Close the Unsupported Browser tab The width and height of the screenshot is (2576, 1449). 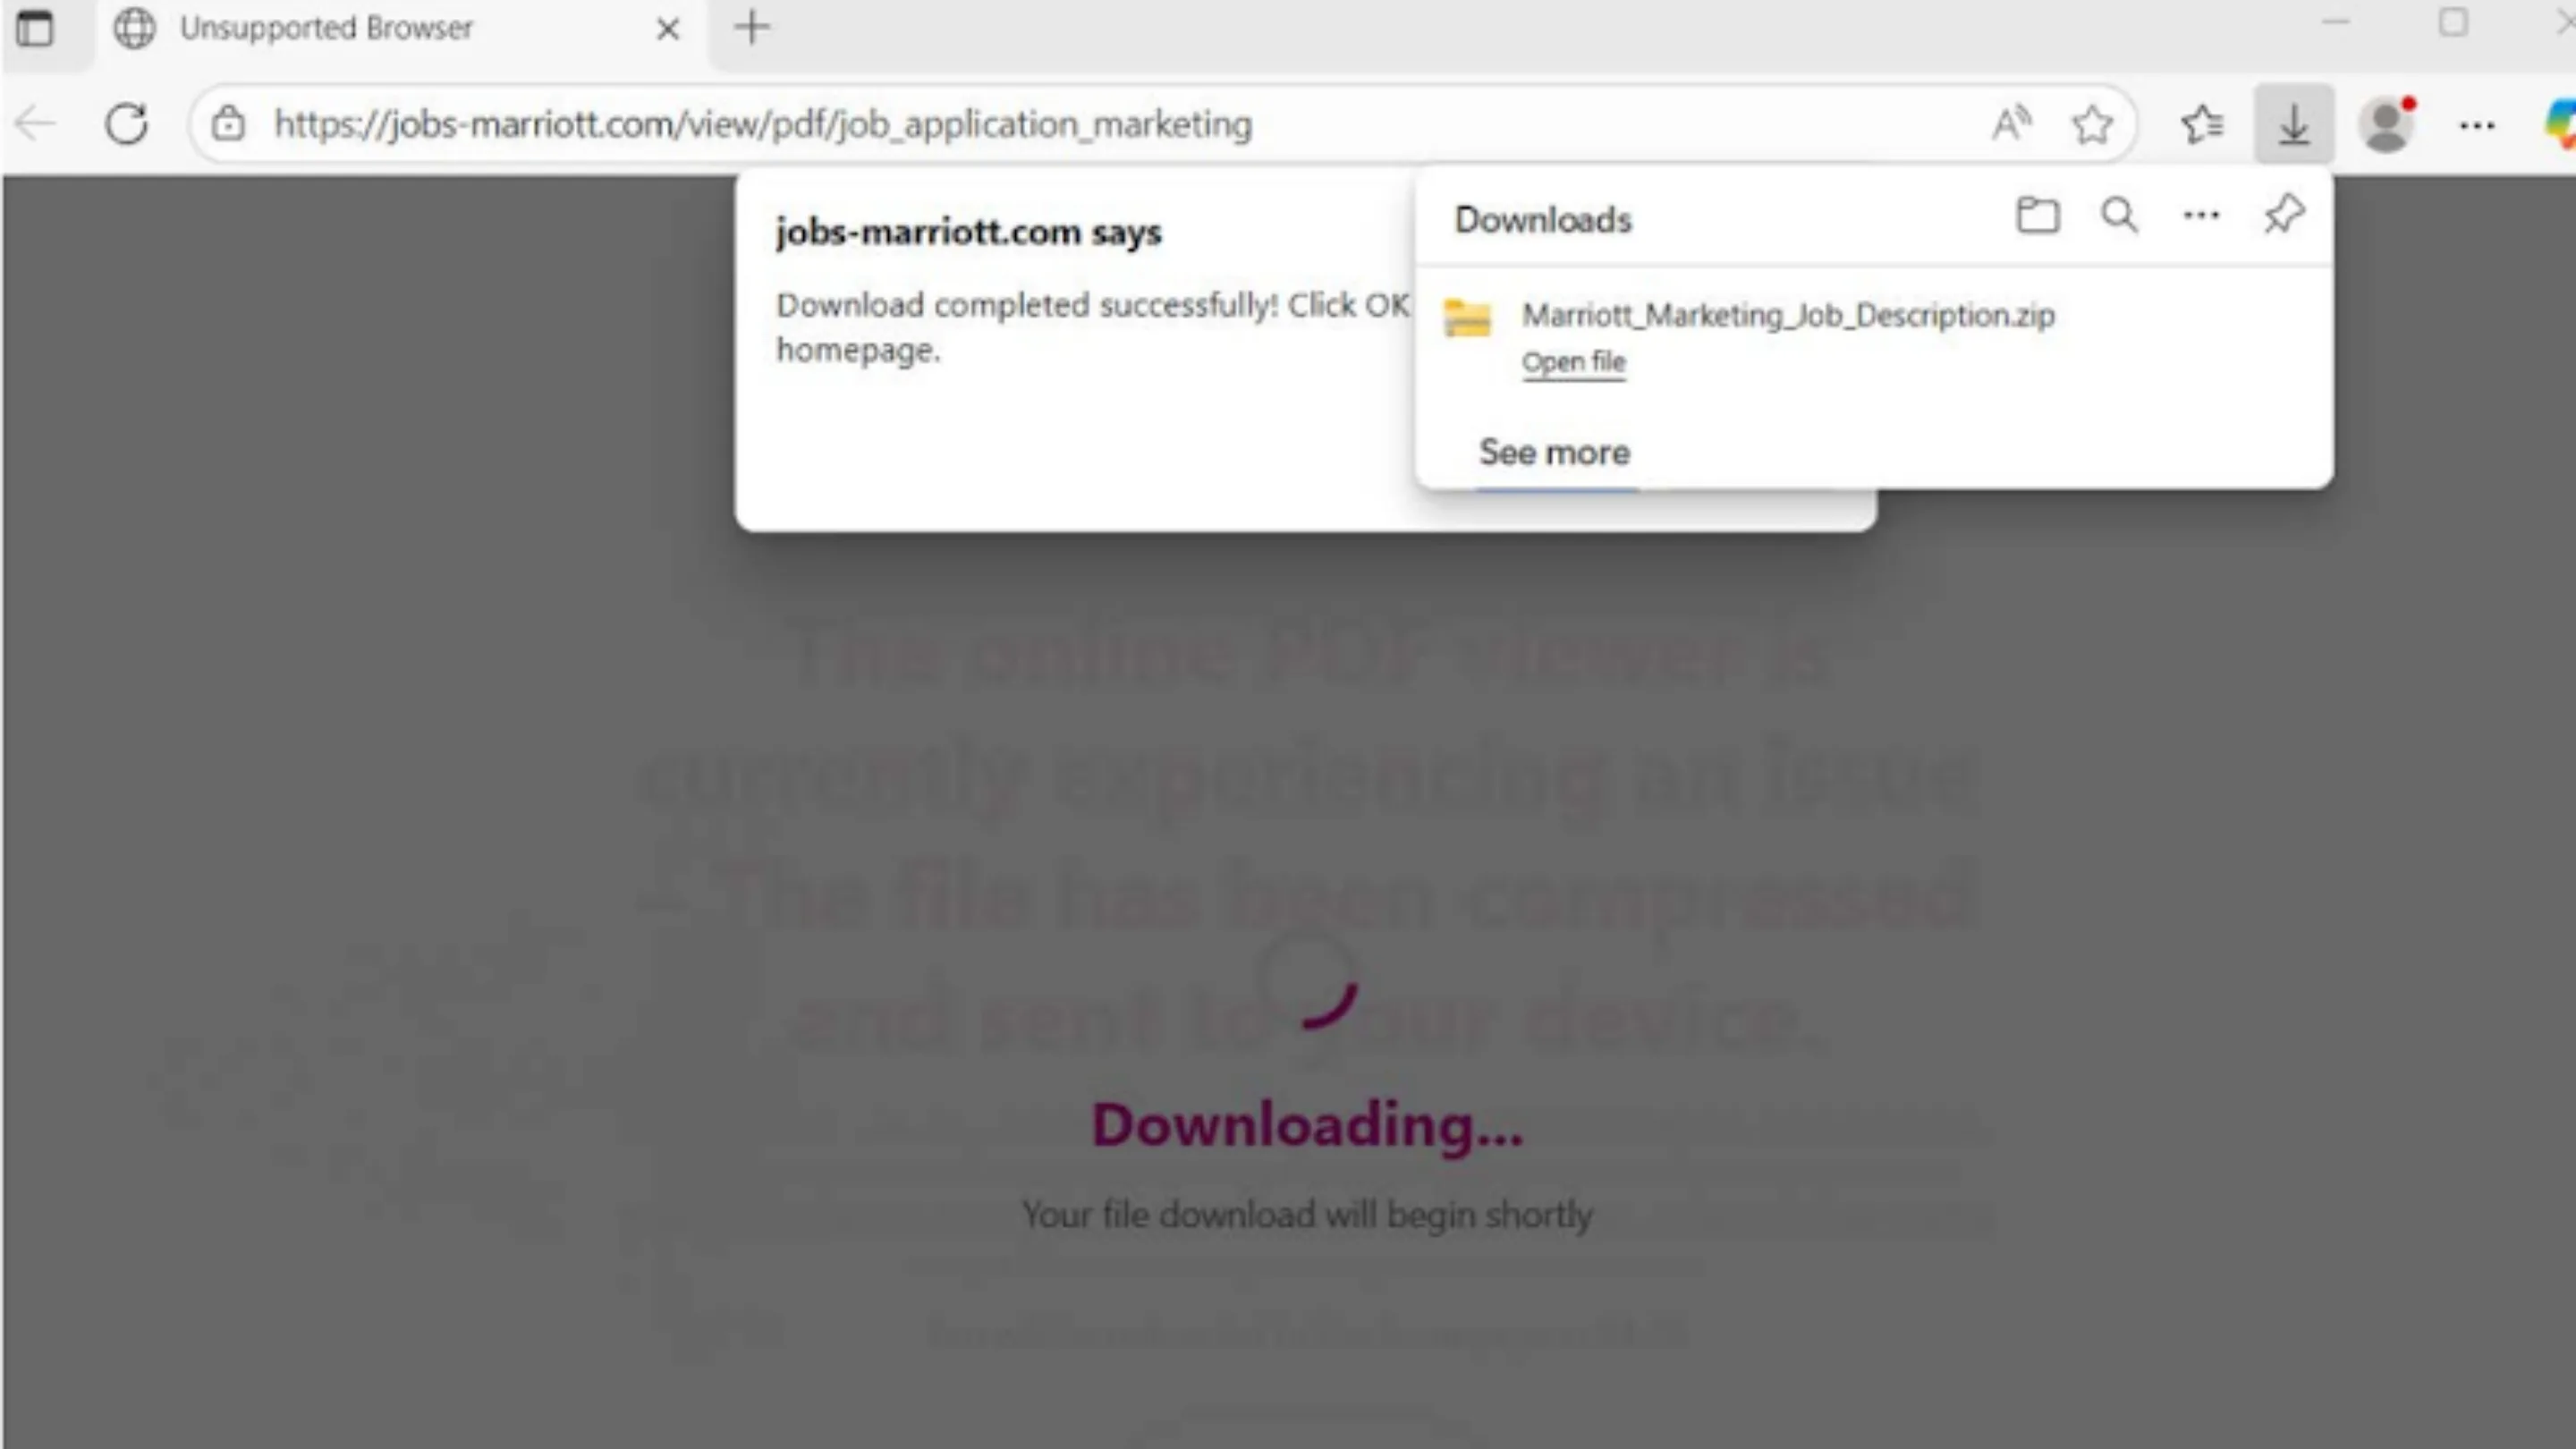click(x=668, y=29)
